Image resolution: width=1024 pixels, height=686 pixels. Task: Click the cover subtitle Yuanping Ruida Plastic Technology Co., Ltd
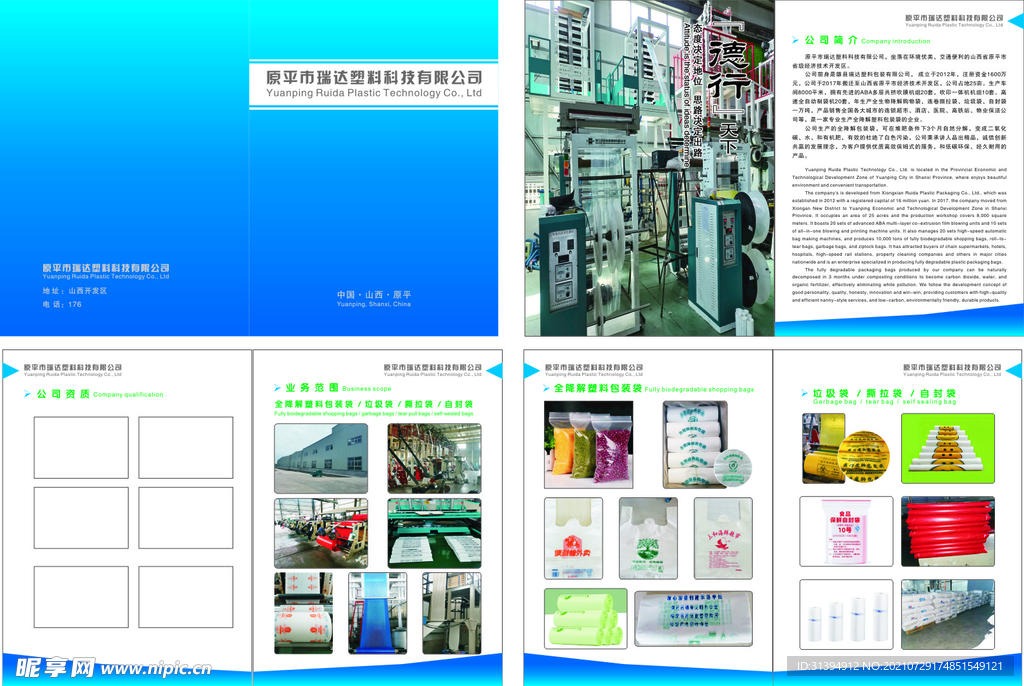374,93
